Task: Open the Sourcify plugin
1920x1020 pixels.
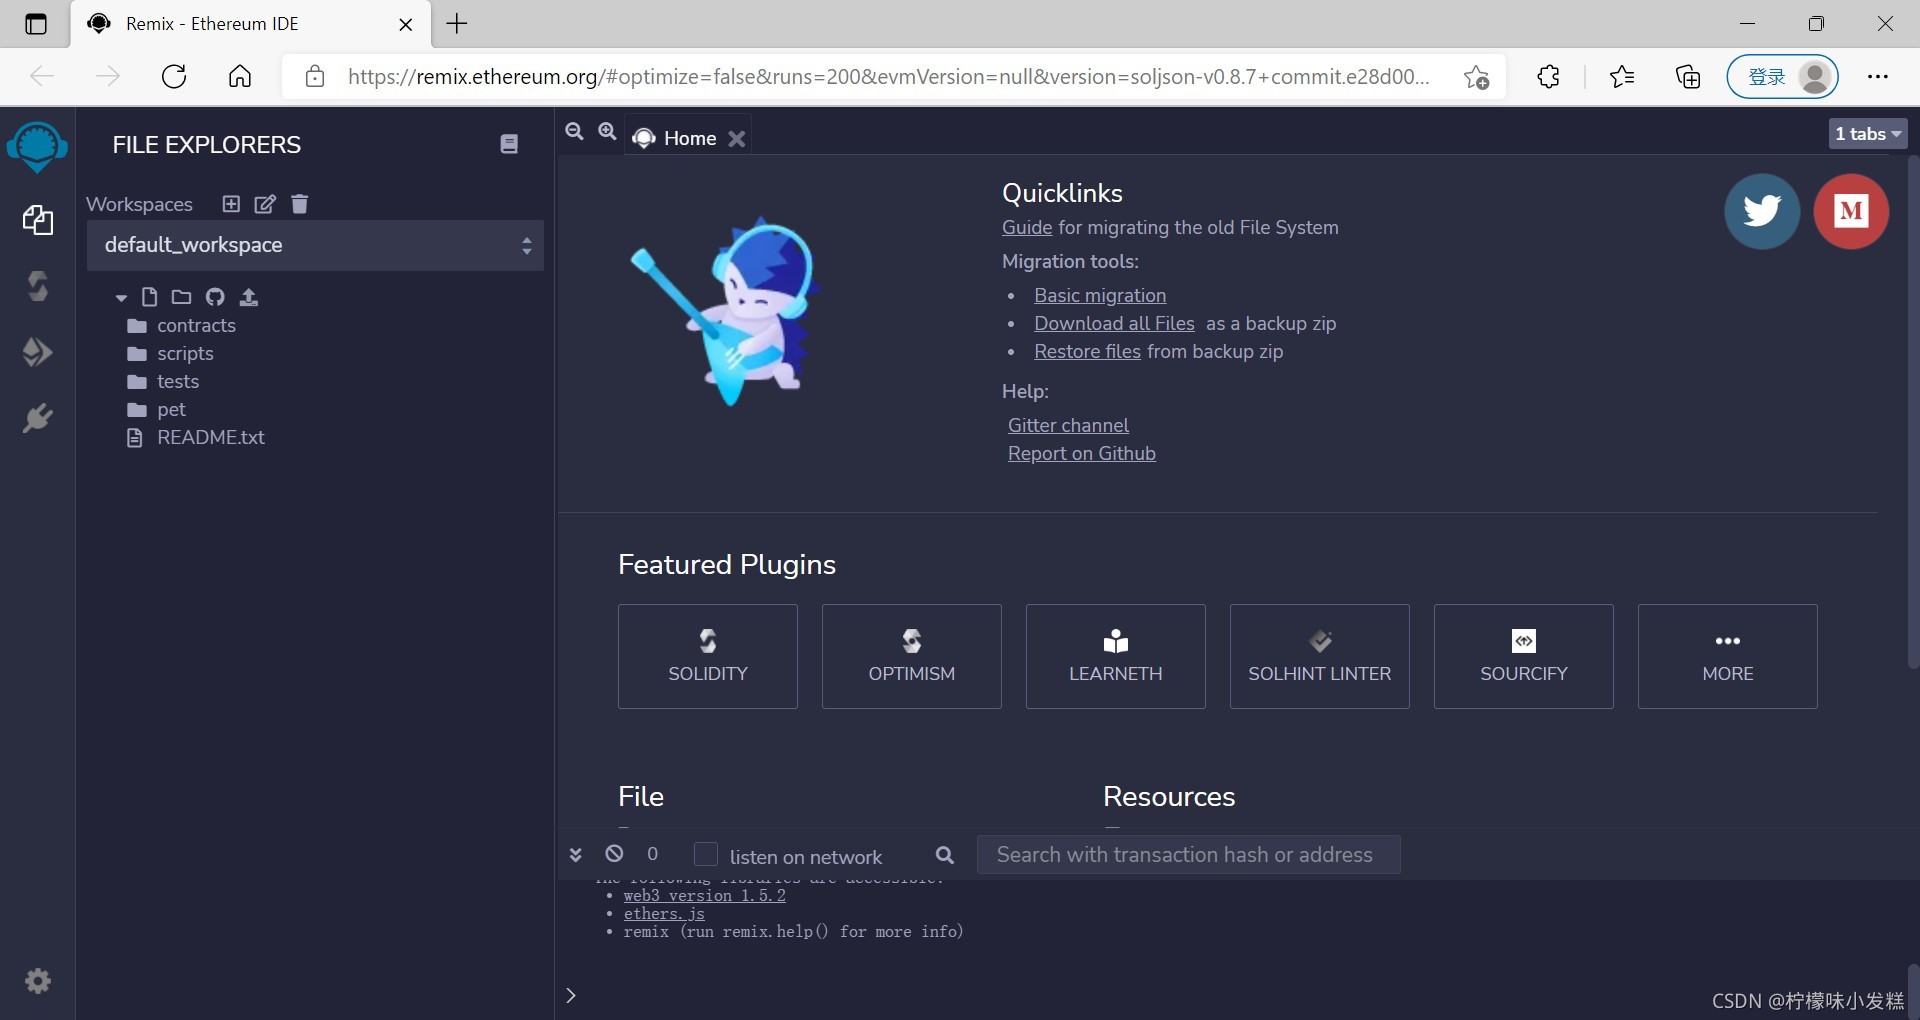Action: click(x=1524, y=657)
